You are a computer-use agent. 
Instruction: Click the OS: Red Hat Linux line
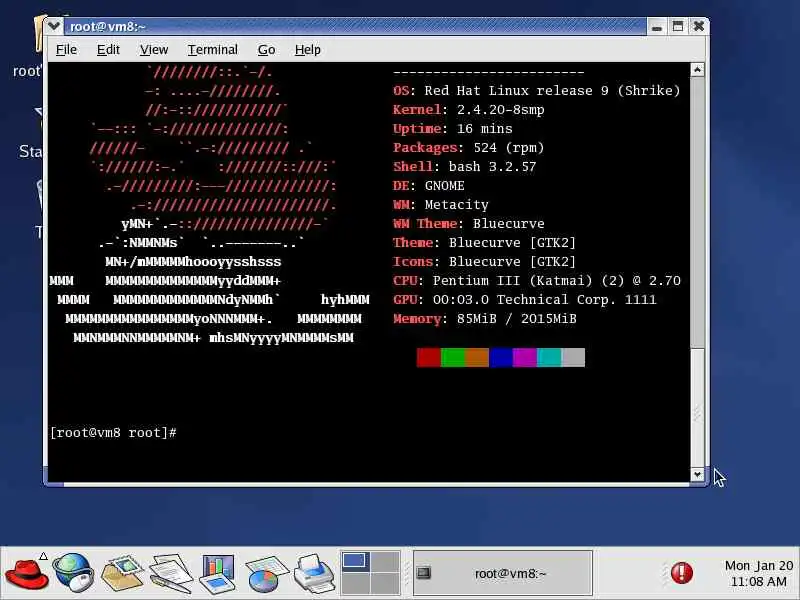(x=537, y=91)
